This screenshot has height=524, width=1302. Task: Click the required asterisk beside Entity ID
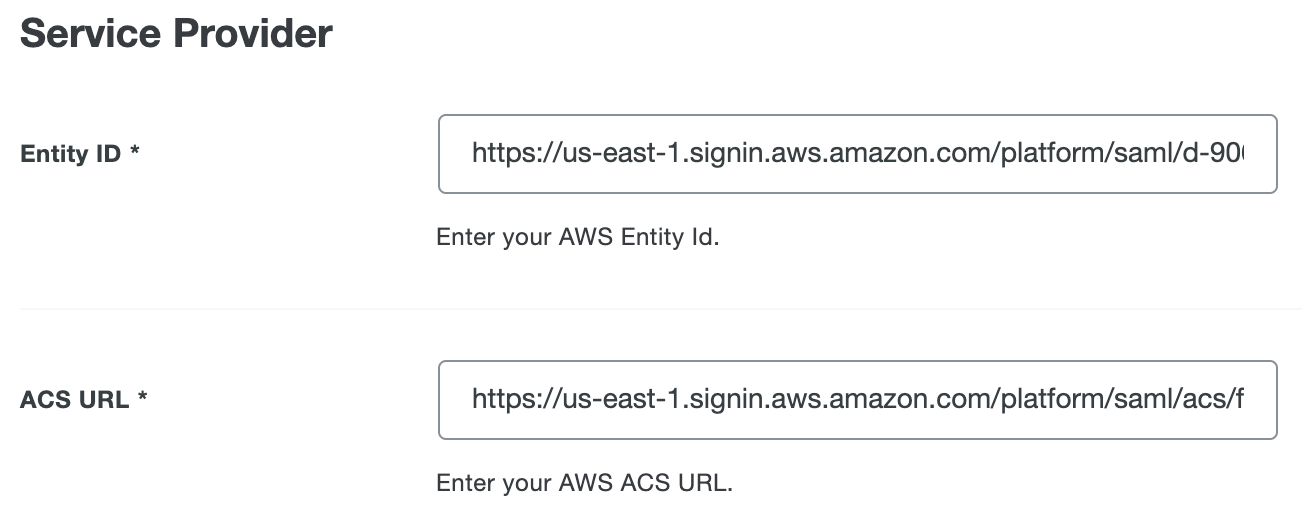(134, 155)
